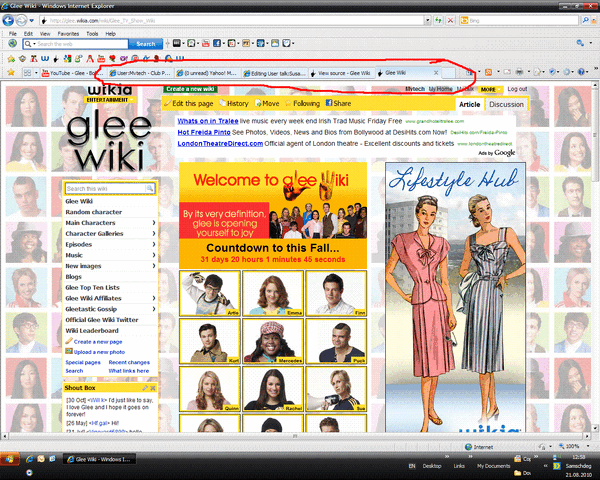Click the Share on Facebook link
The height and width of the screenshot is (480, 600).
(x=338, y=103)
